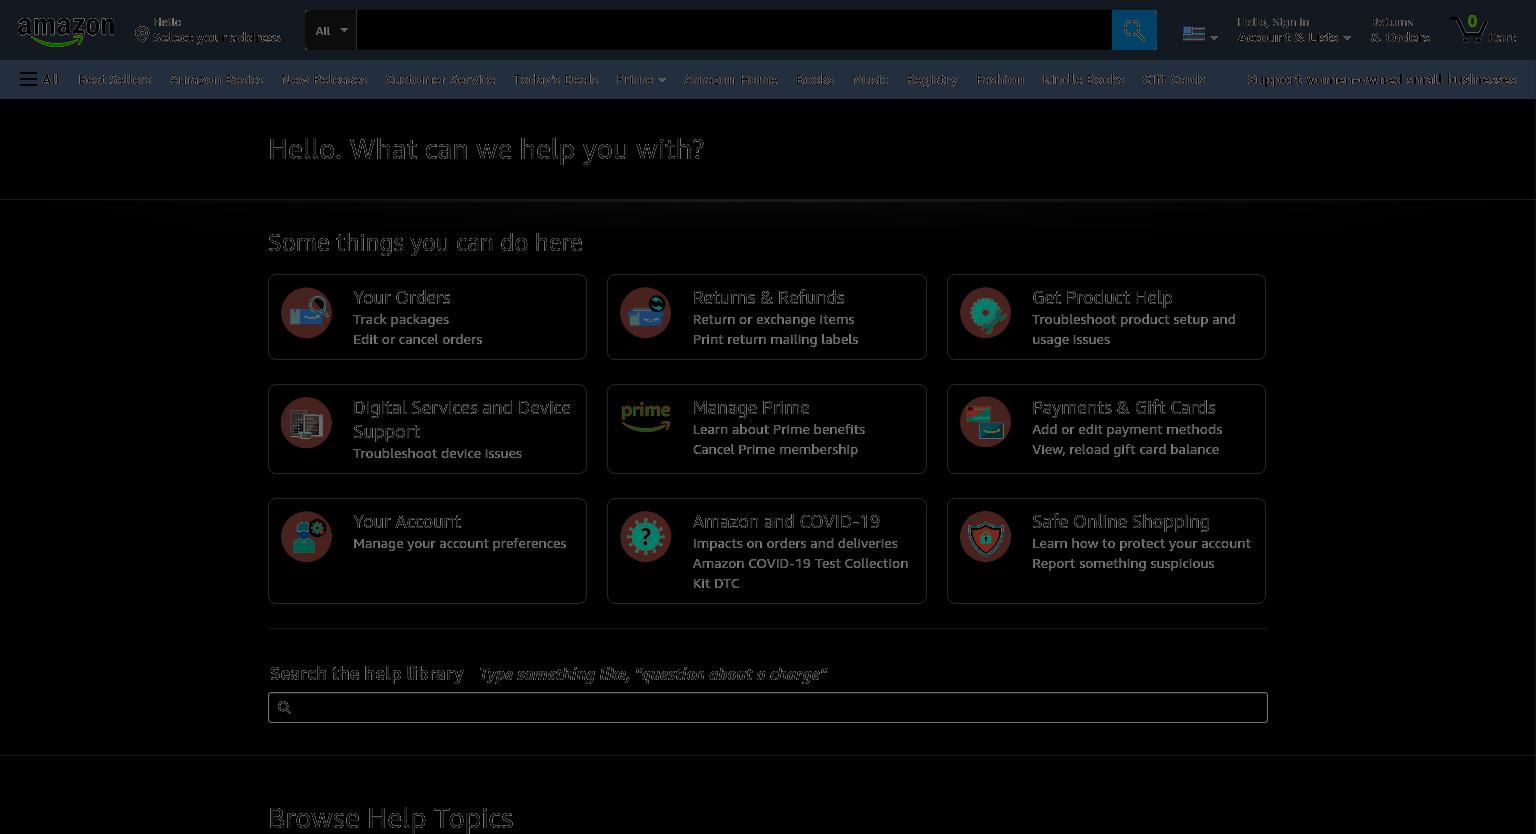Click 'Troubleshoot device issues' text
1536x834 pixels.
[438, 454]
